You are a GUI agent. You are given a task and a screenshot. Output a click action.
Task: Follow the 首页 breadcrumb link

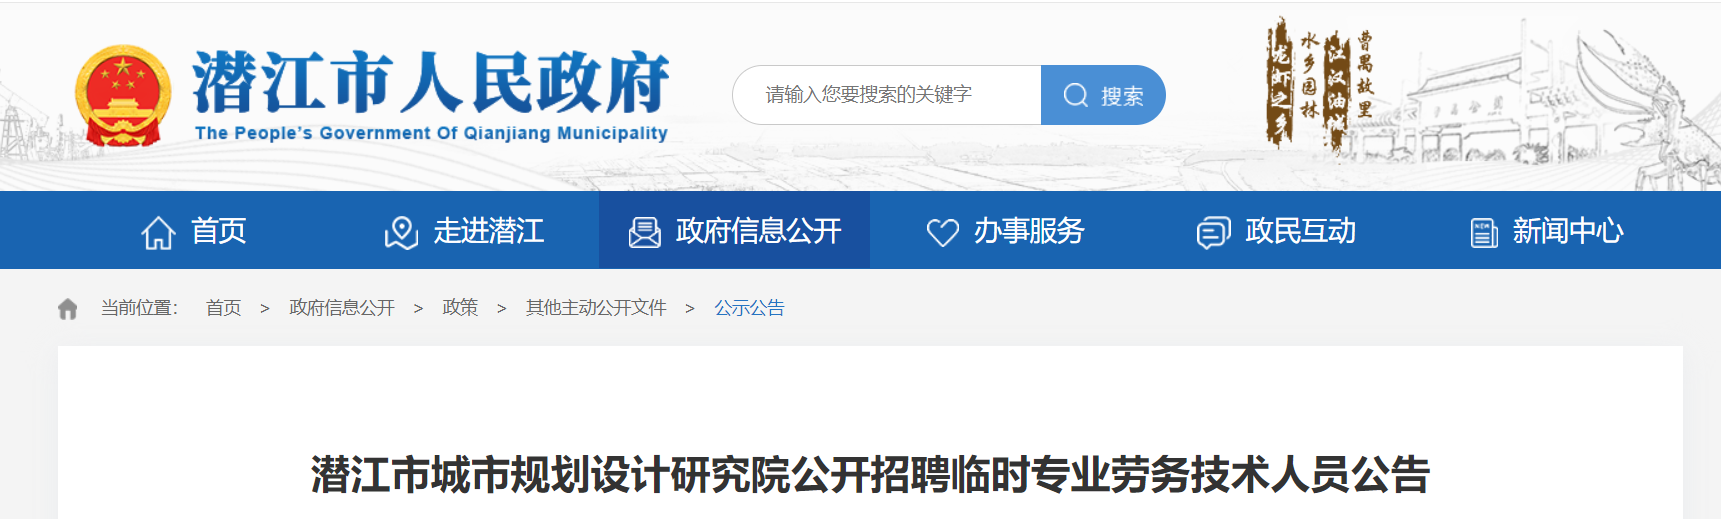tap(223, 308)
